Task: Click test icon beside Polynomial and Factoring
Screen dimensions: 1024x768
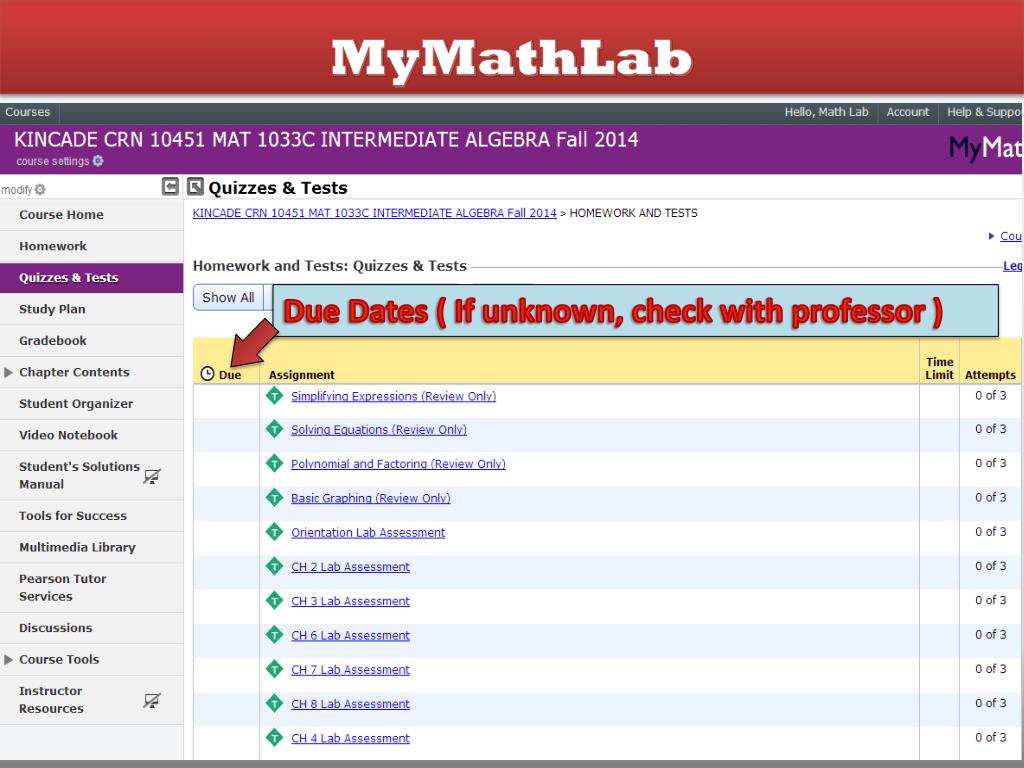Action: point(274,463)
